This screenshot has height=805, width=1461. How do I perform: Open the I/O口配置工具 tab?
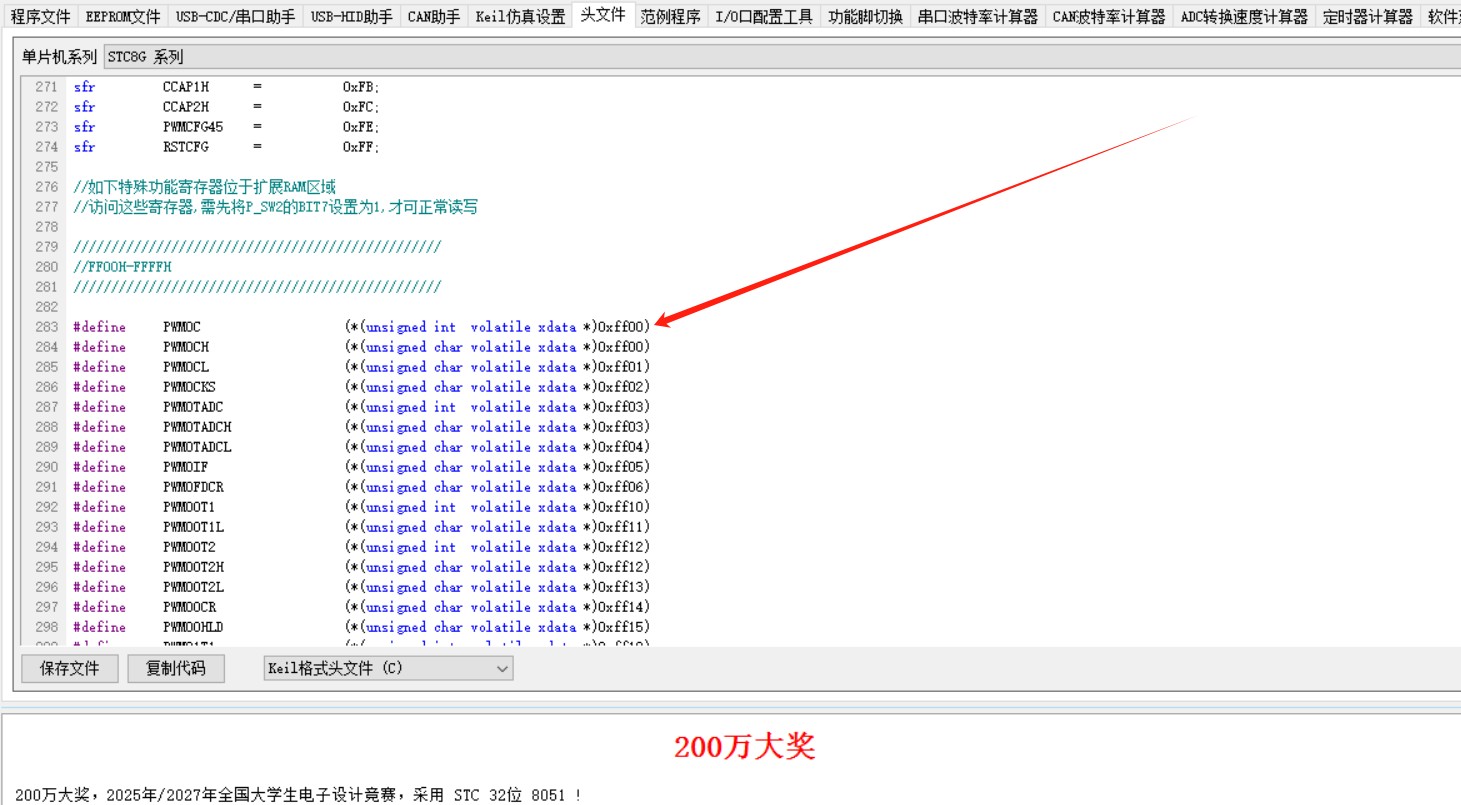(764, 17)
